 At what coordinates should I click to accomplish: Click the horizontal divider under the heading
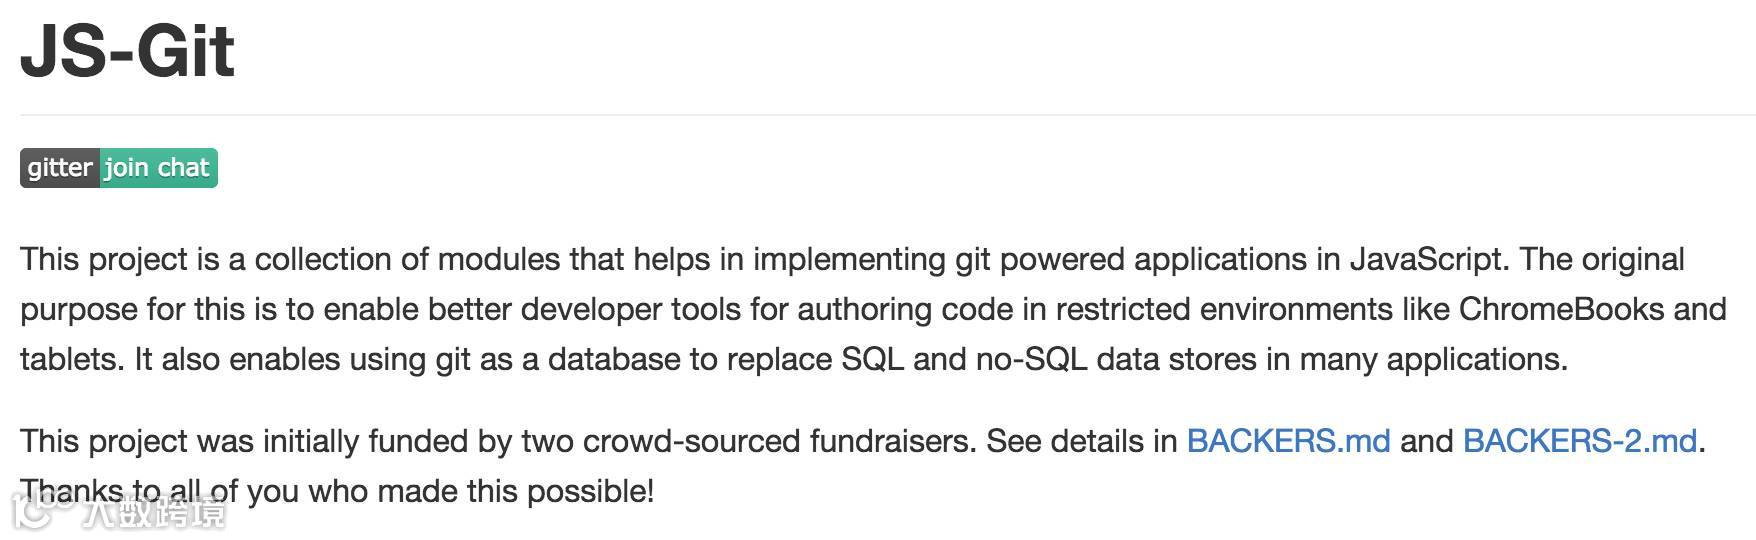tap(880, 115)
